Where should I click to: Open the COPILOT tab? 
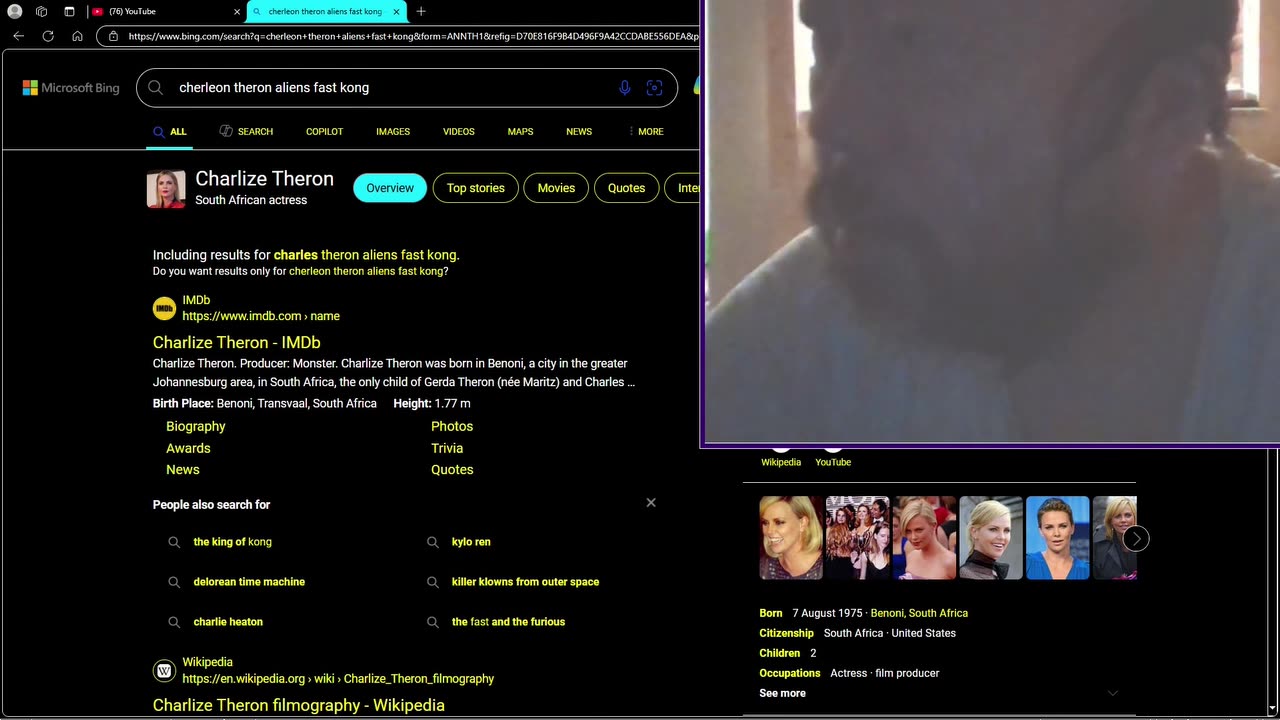tap(324, 132)
